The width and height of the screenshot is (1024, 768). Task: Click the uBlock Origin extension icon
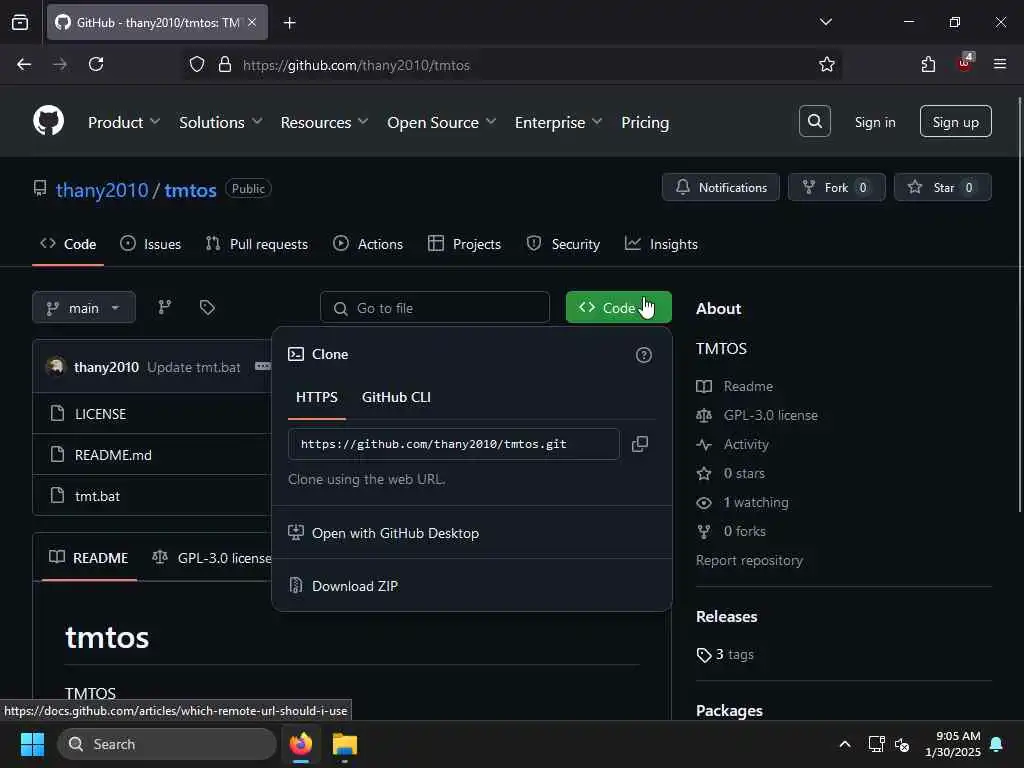pyautogui.click(x=964, y=63)
